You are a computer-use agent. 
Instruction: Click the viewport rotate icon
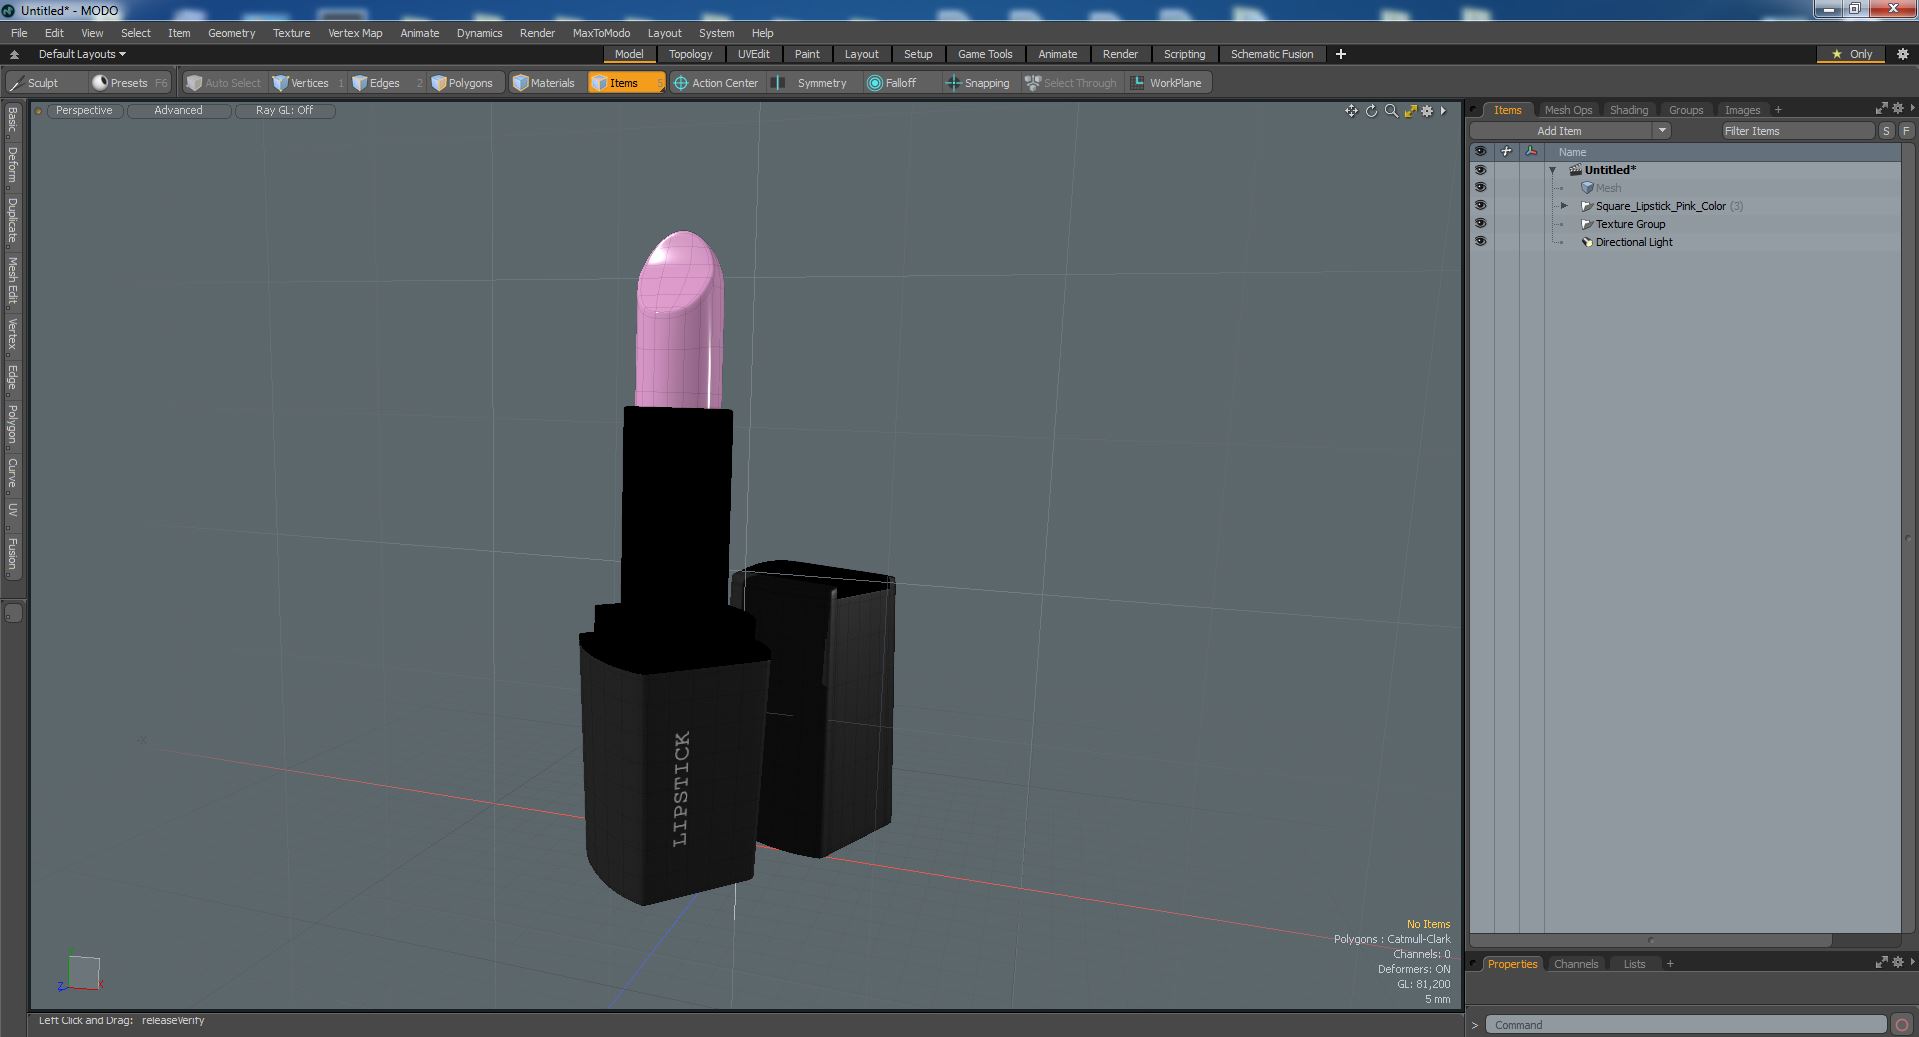click(1371, 111)
